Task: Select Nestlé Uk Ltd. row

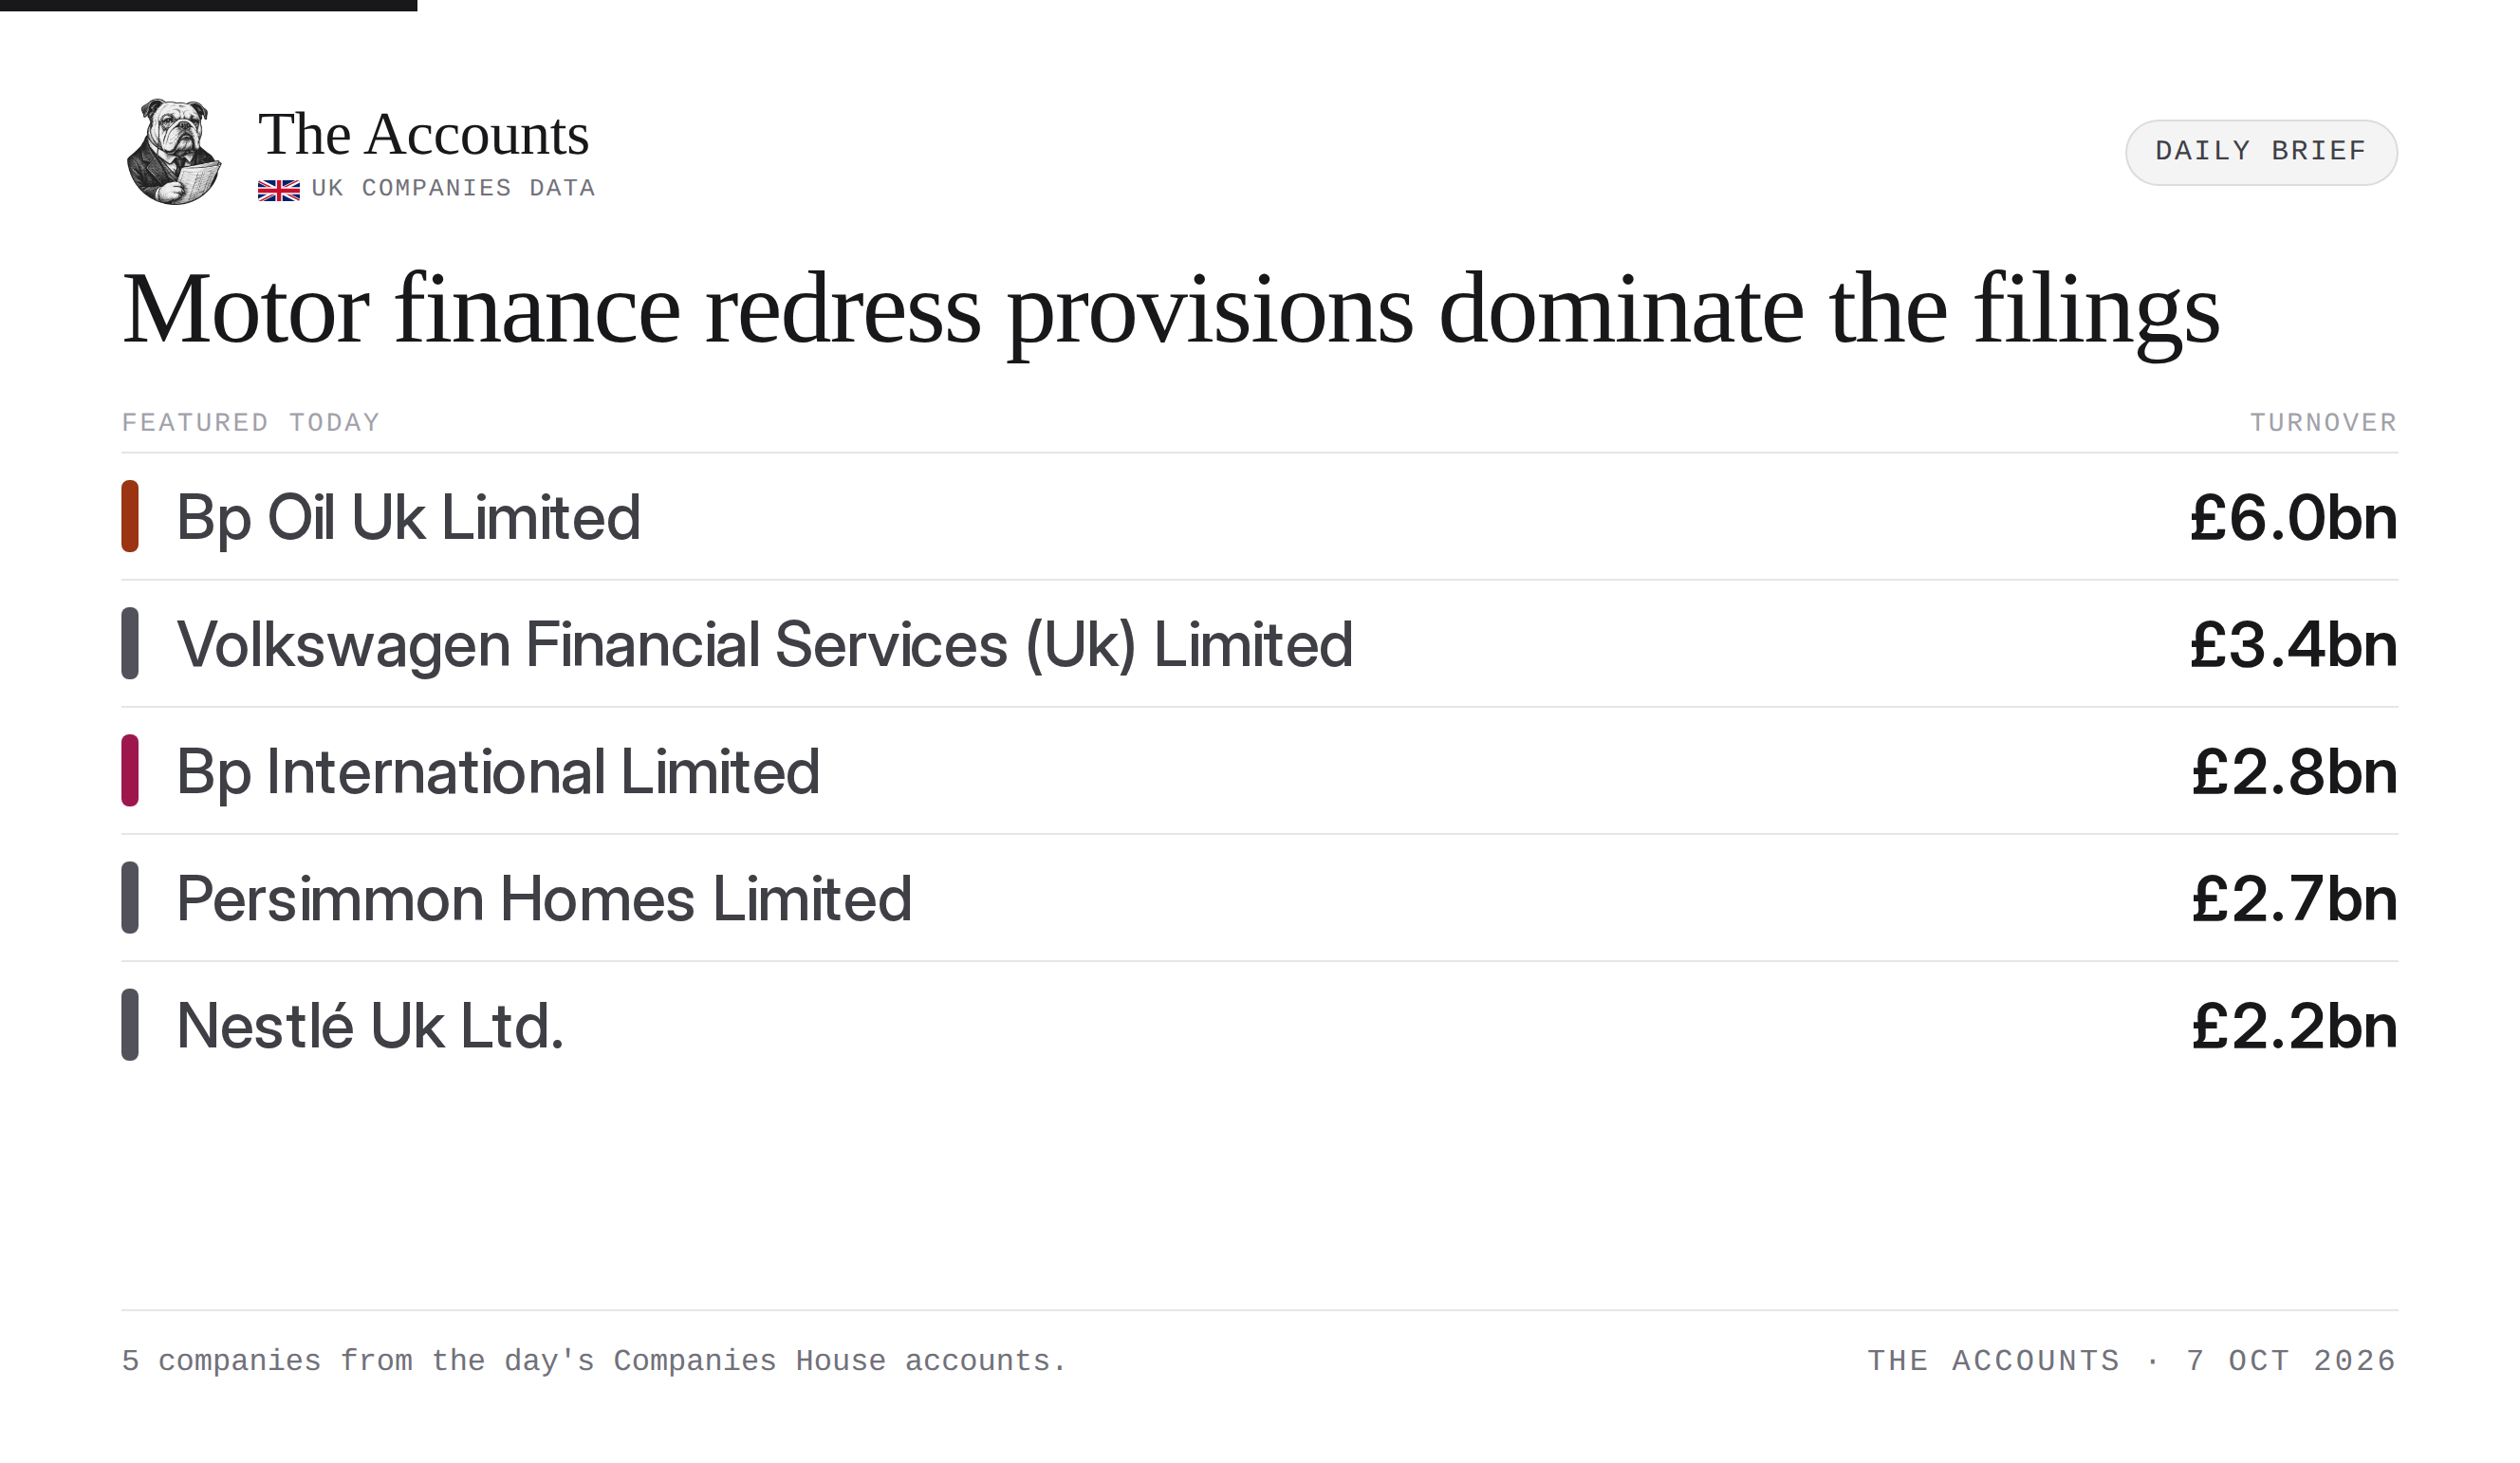Action: (1259, 1025)
